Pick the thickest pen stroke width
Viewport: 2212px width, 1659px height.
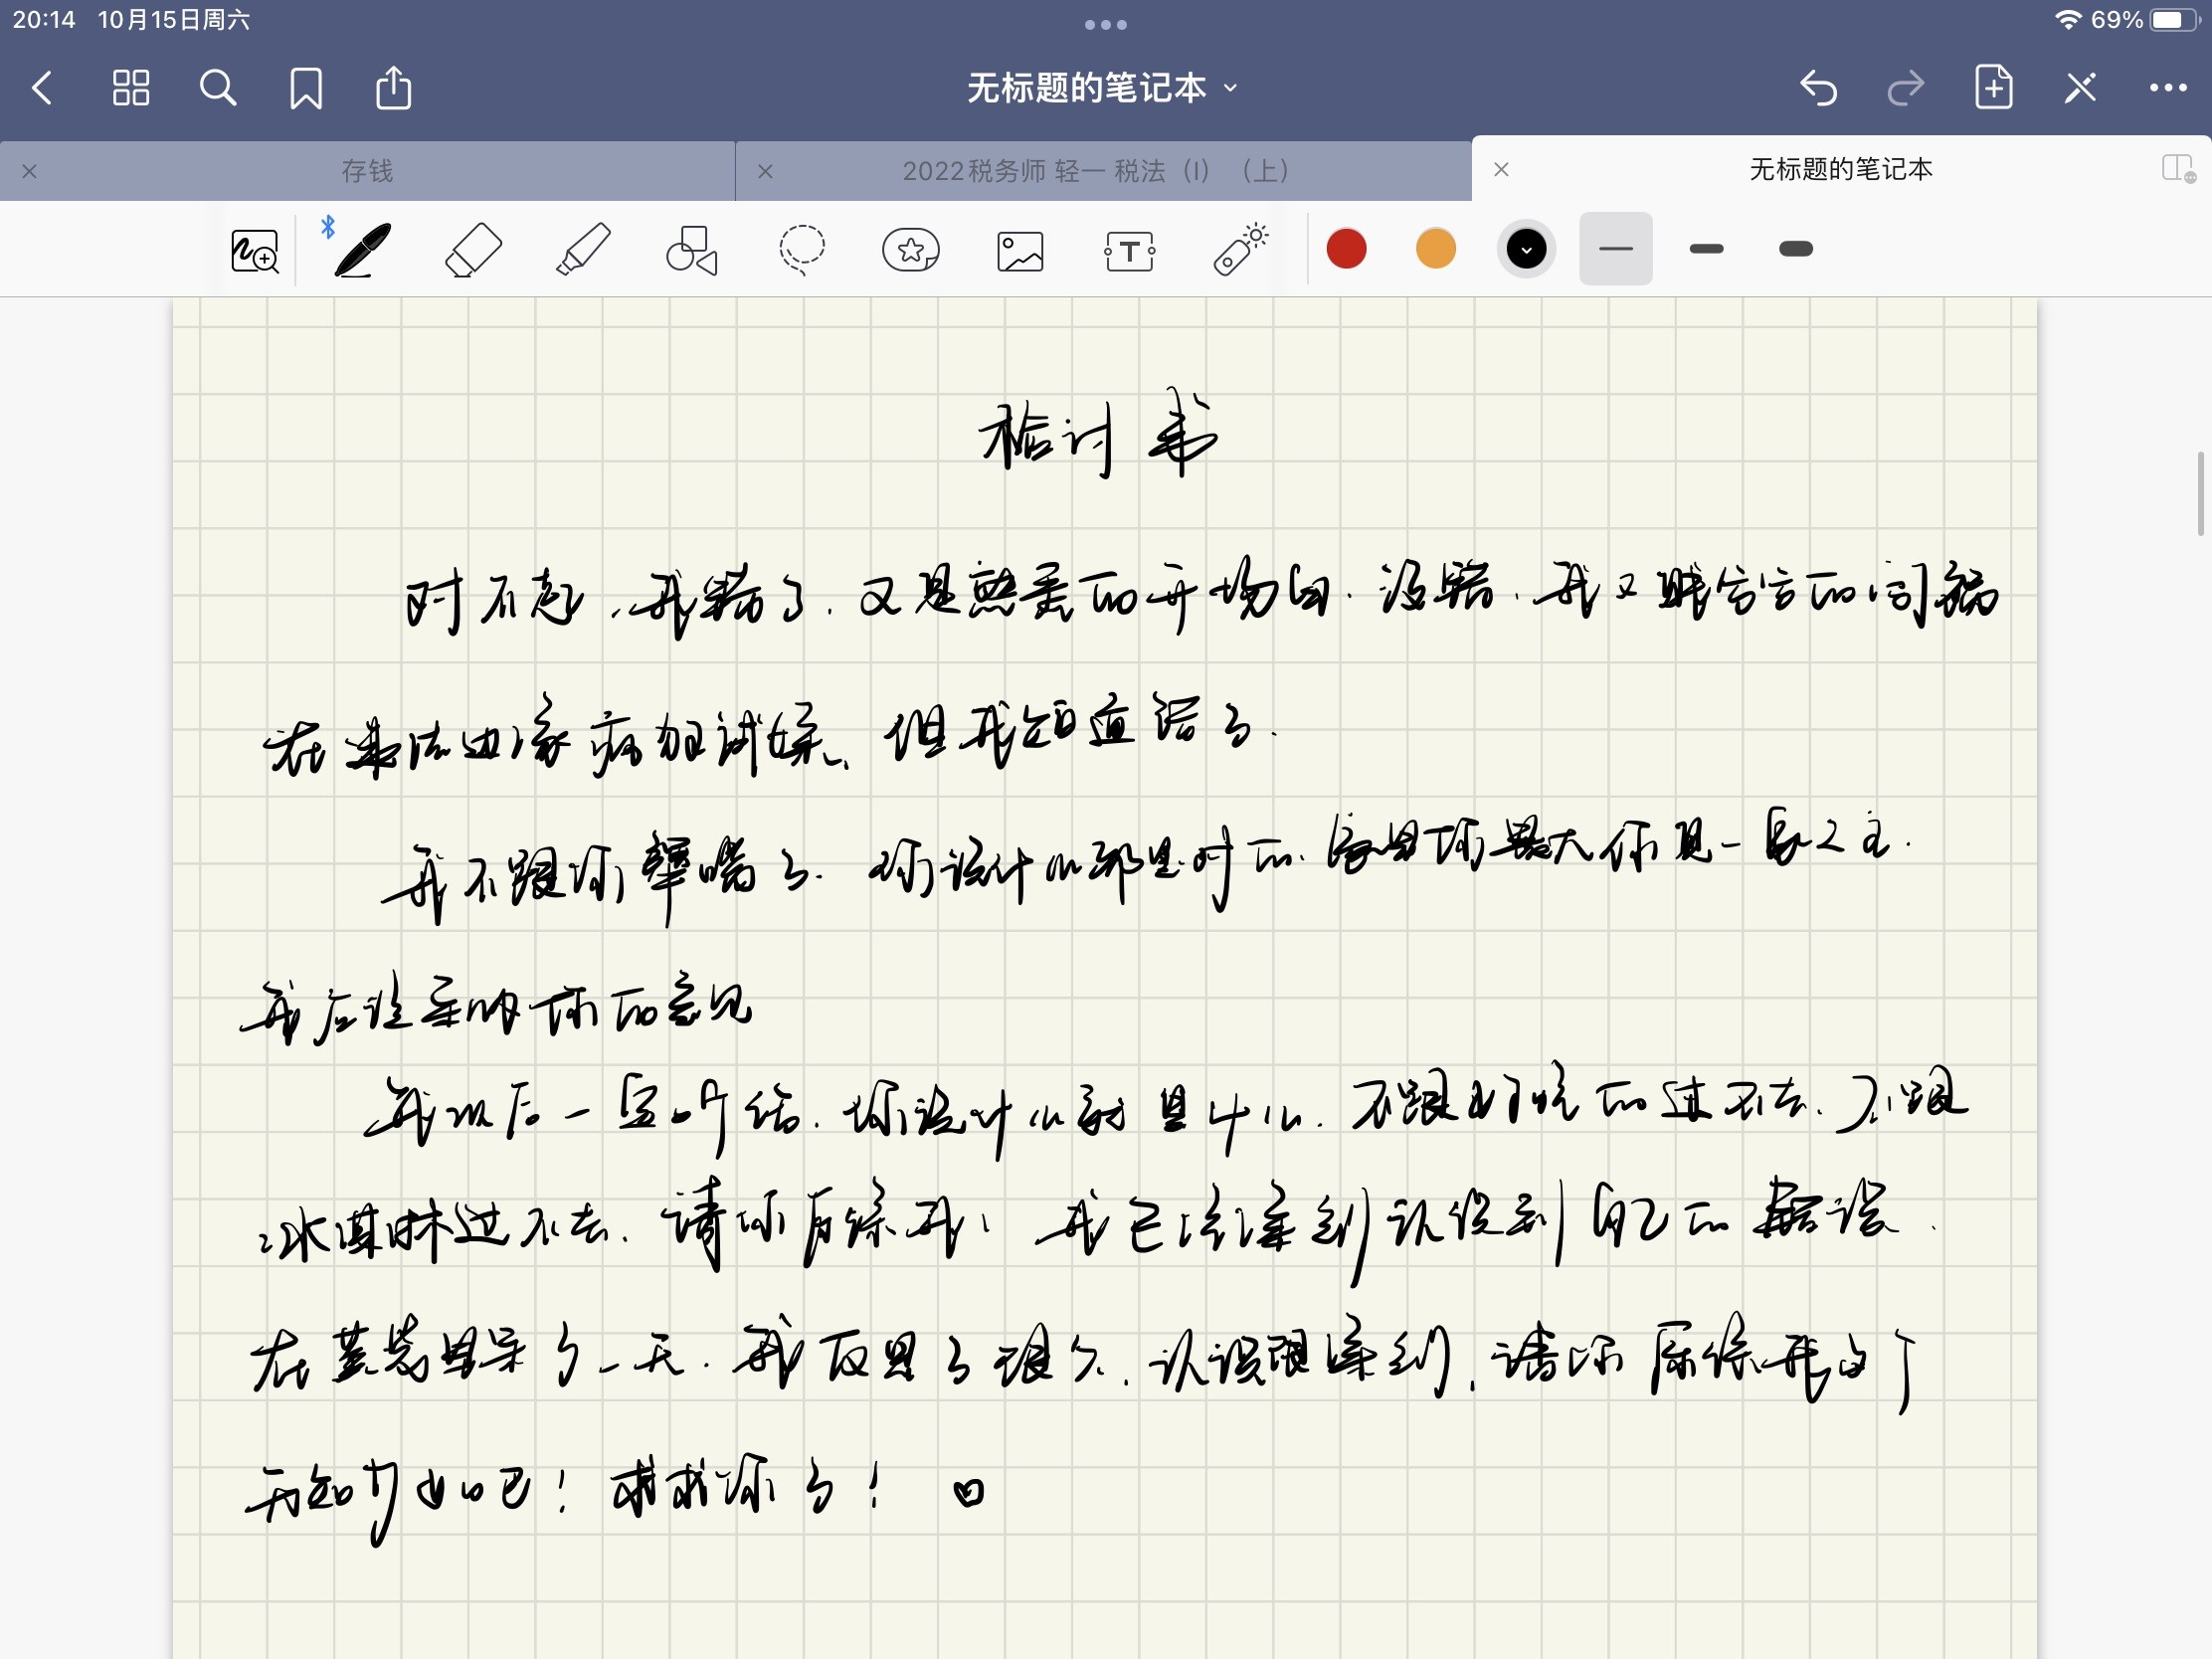[x=1796, y=249]
